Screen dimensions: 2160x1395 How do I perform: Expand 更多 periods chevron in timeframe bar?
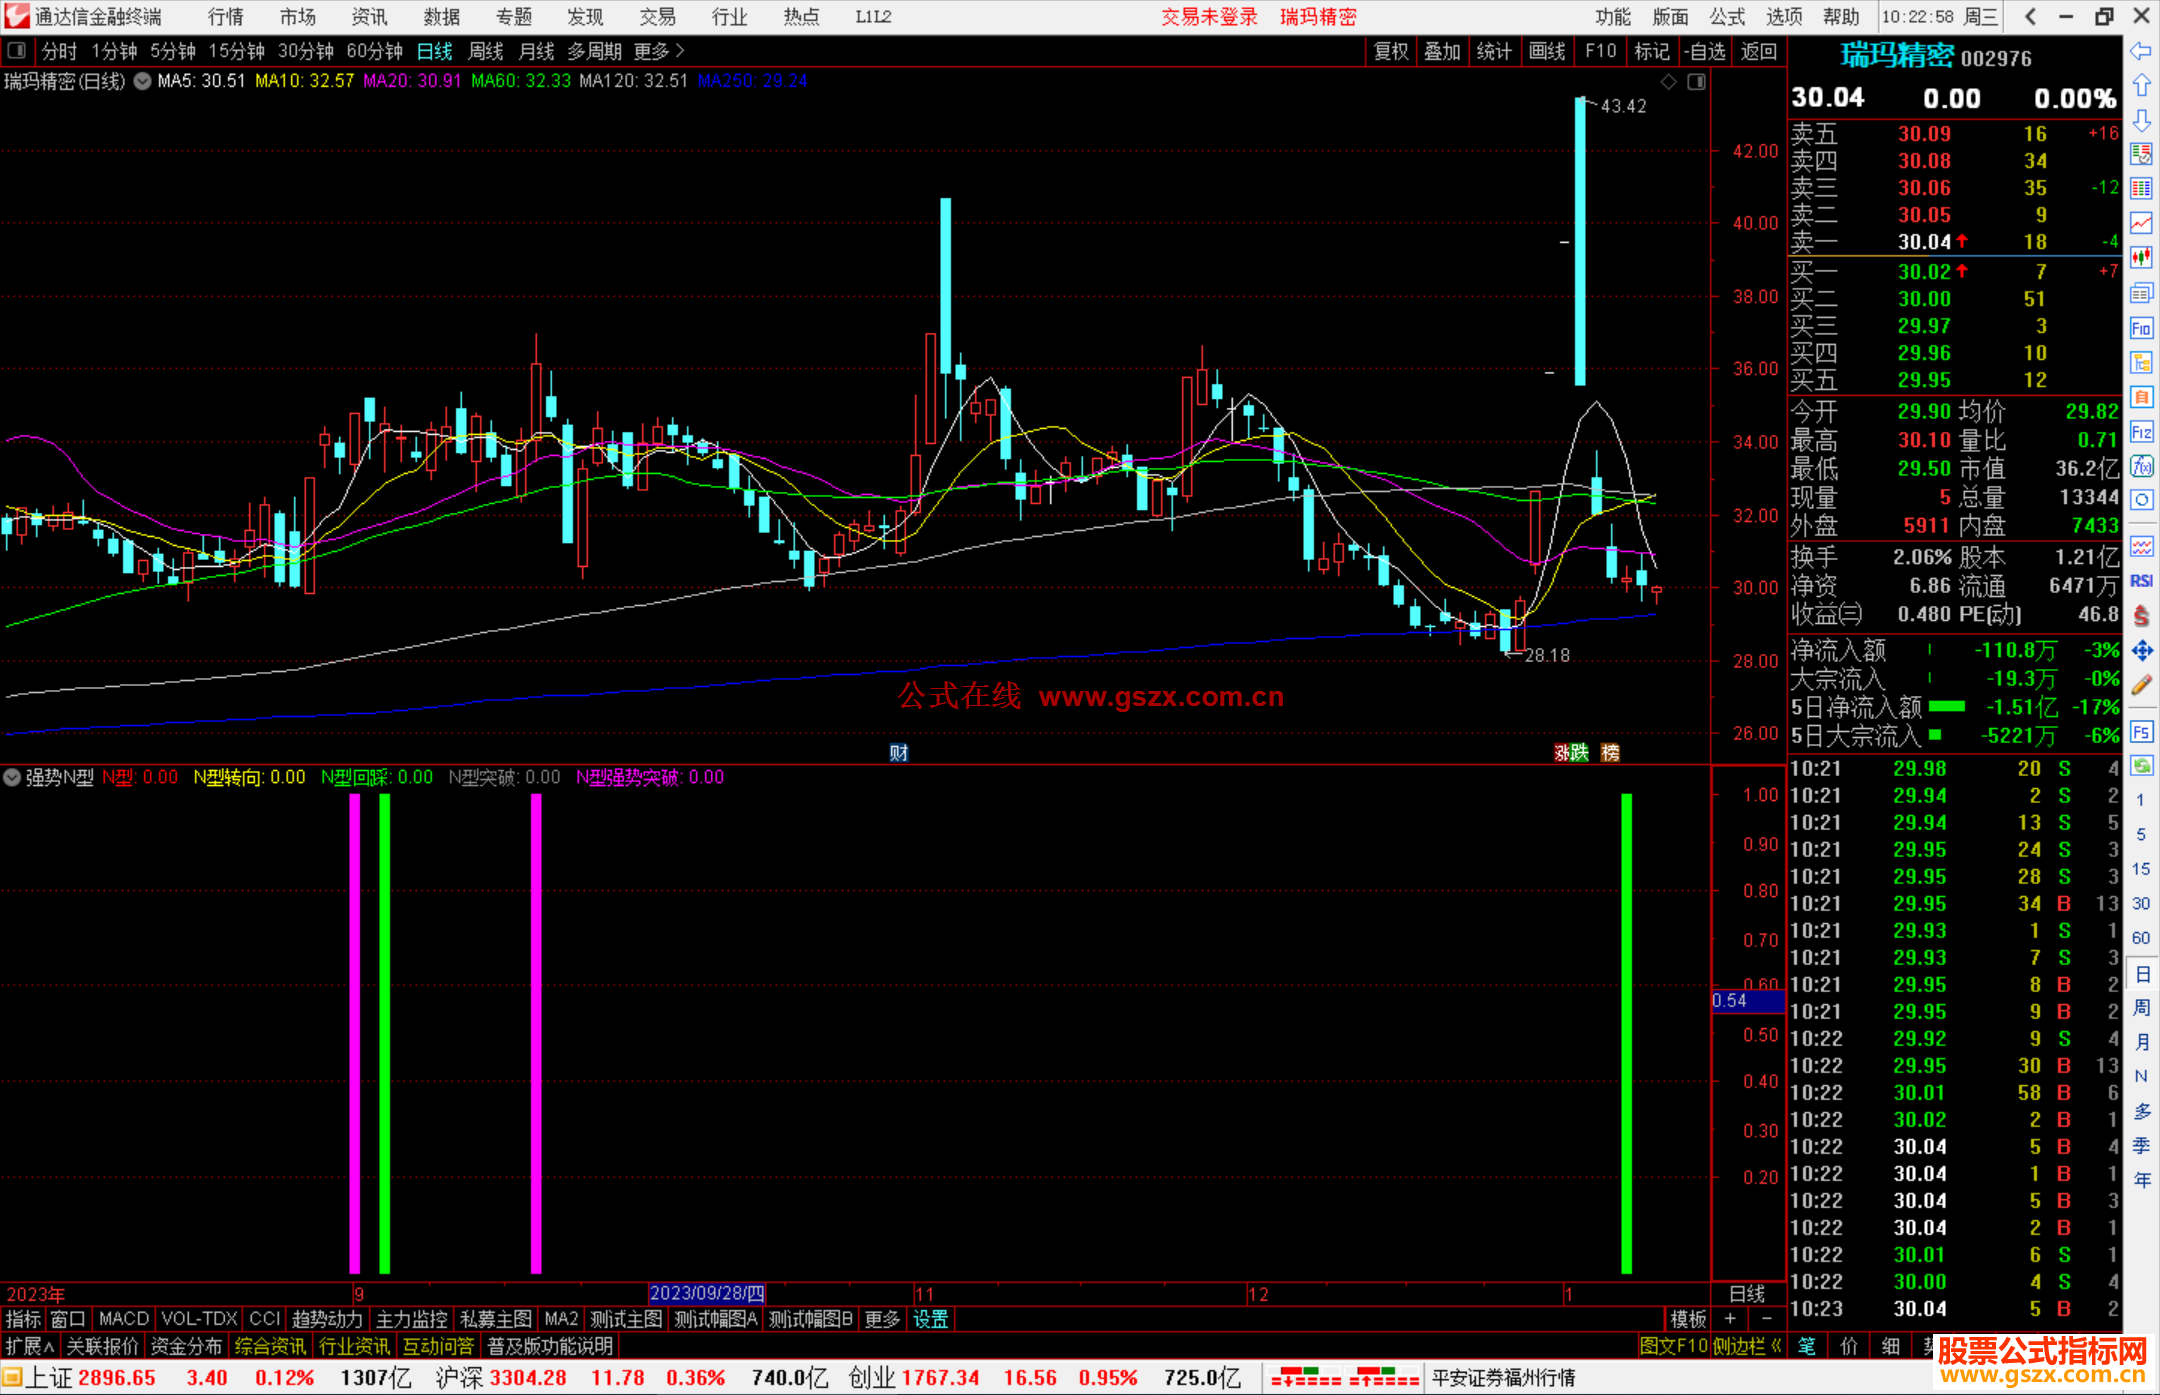coord(680,50)
